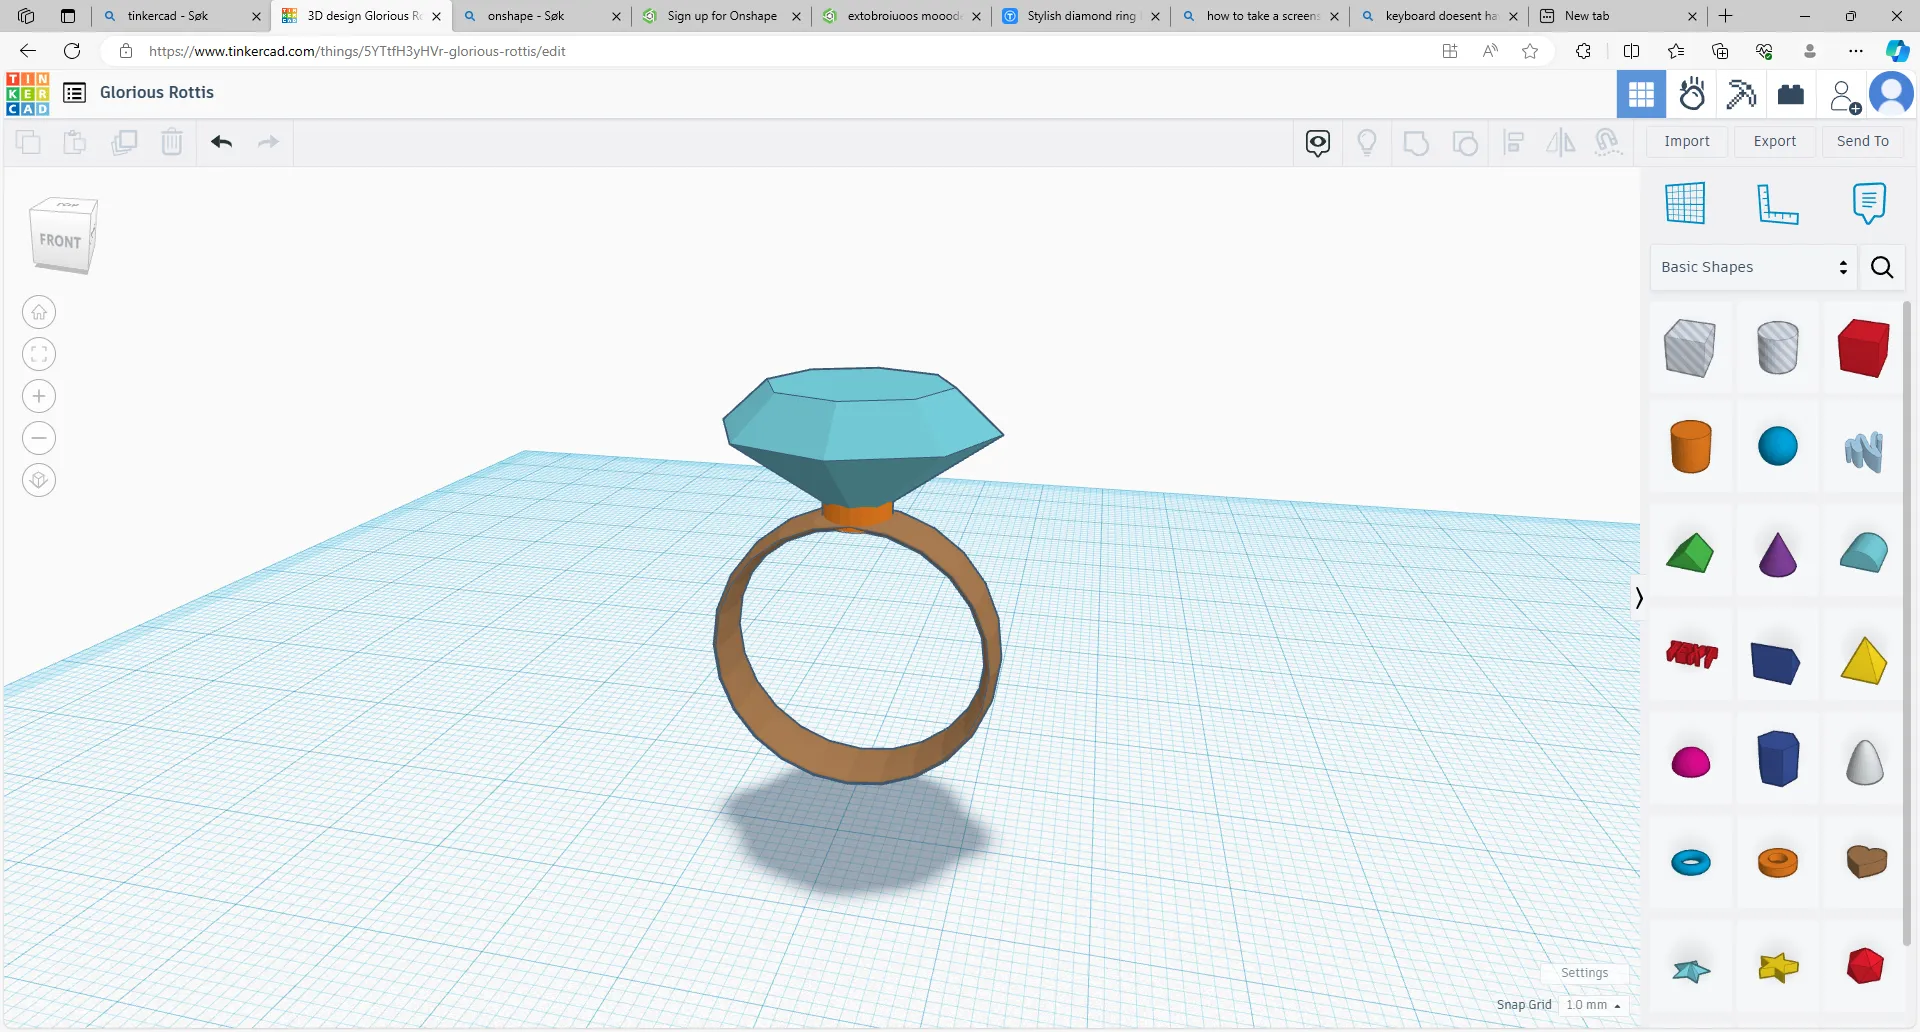The width and height of the screenshot is (1920, 1032).
Task: Search shapes with magnifier icon
Action: pos(1882,268)
